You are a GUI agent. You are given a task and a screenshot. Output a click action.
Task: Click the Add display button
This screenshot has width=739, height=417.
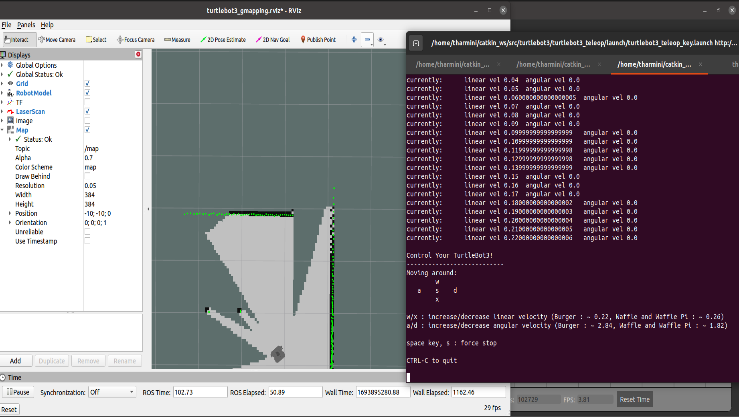[16, 360]
